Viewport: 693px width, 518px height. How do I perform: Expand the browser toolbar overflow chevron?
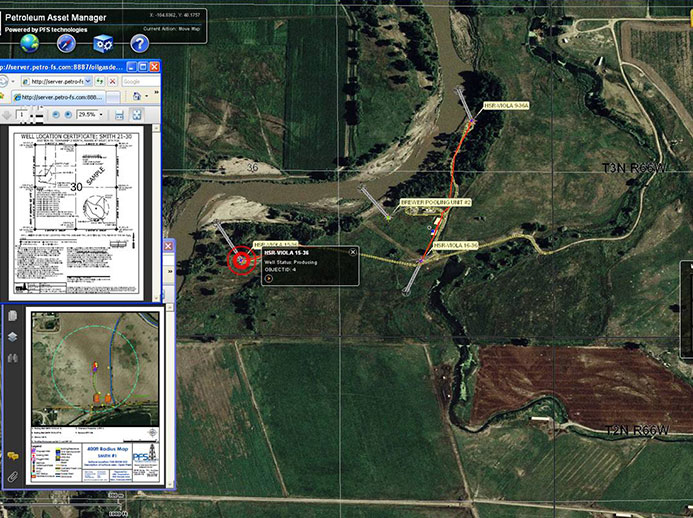click(156, 92)
